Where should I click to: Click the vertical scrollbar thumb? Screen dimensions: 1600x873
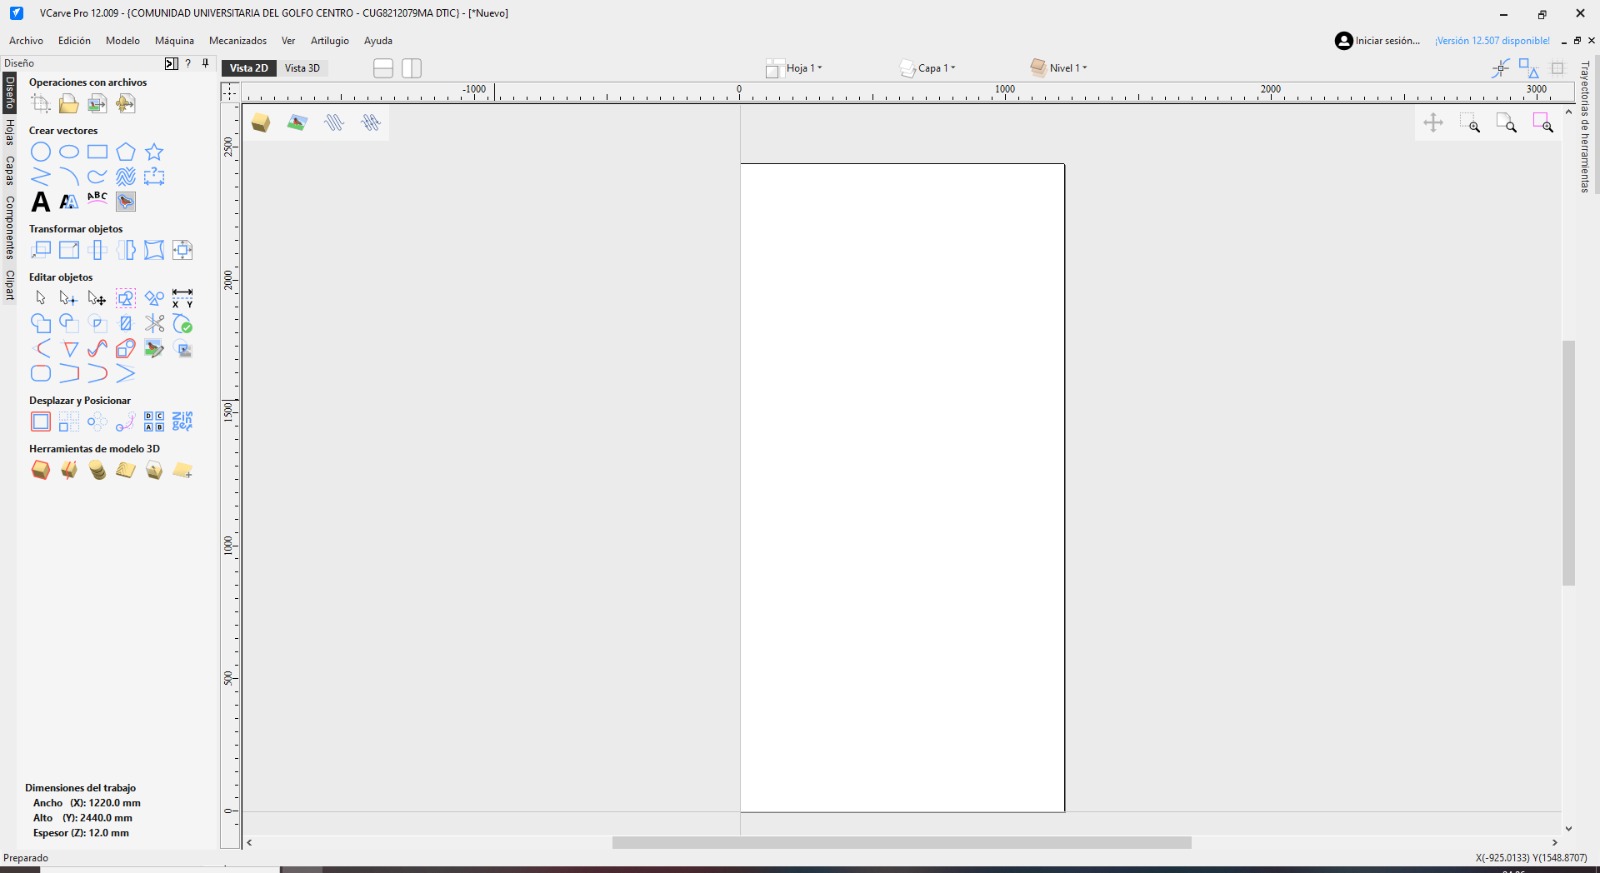(x=1569, y=463)
